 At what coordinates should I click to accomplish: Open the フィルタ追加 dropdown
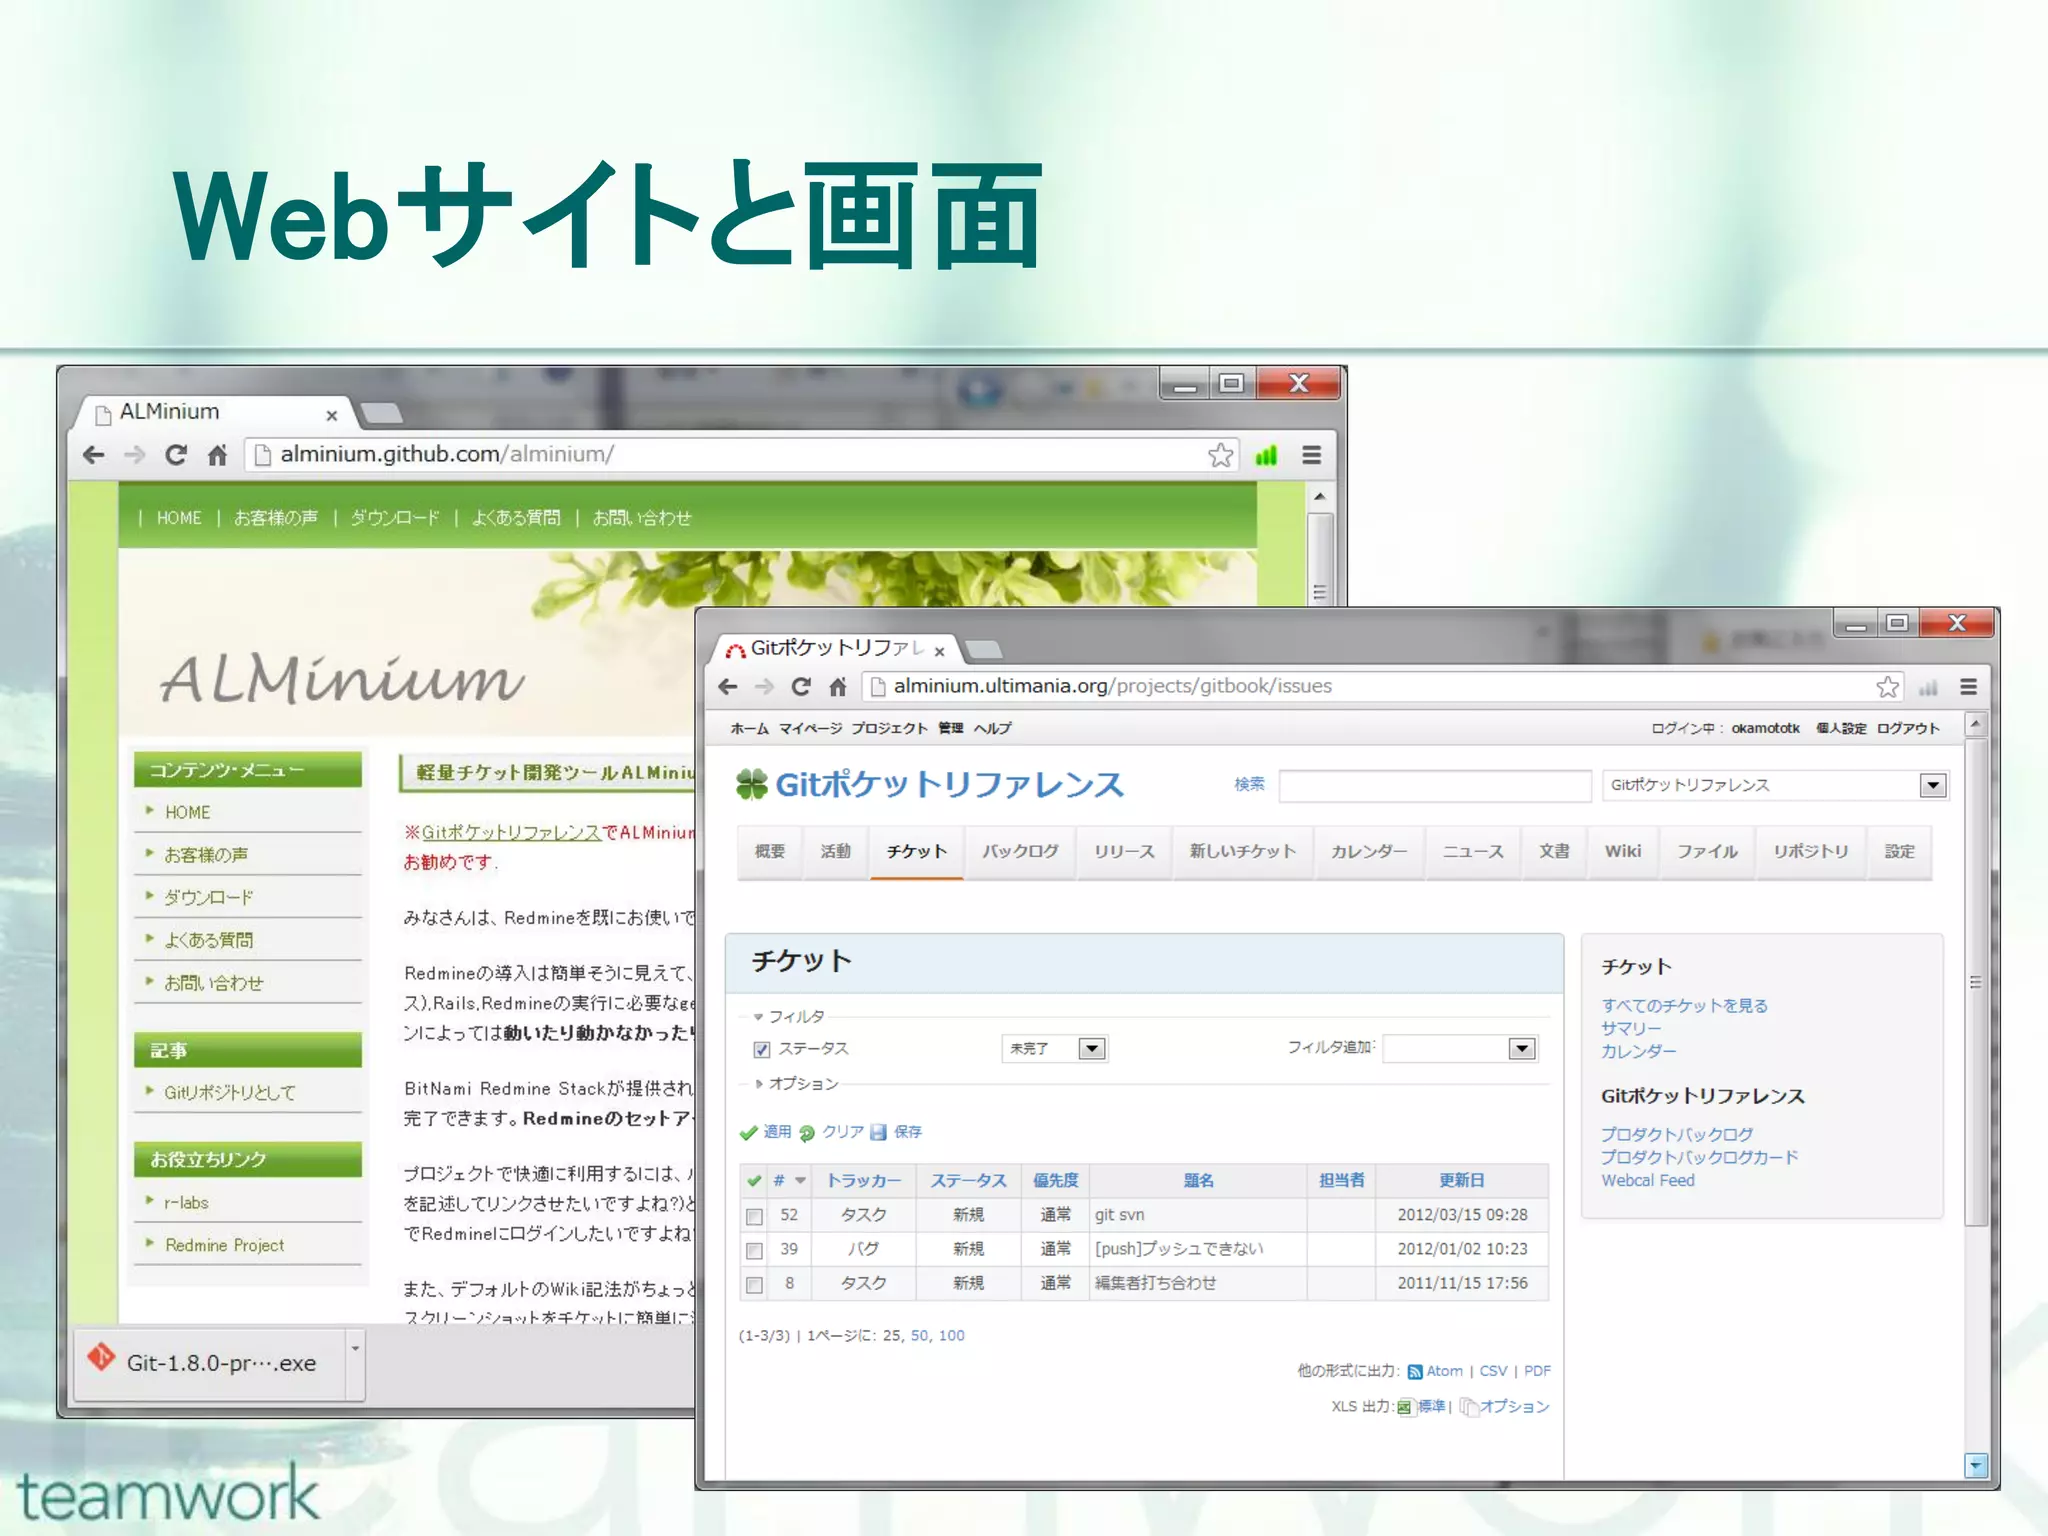(1521, 1049)
